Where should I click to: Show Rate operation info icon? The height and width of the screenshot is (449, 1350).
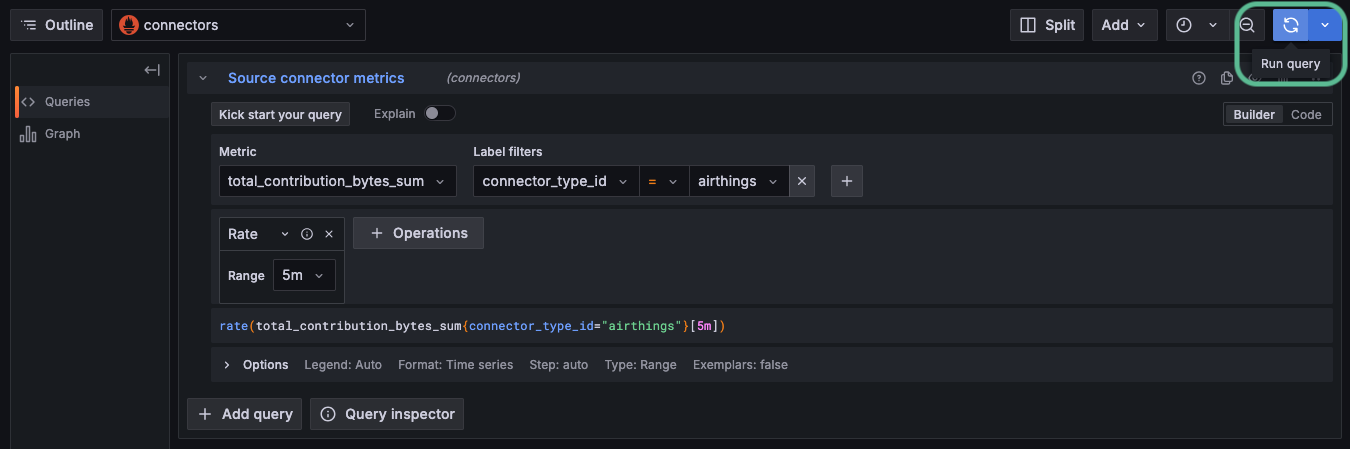tap(307, 234)
